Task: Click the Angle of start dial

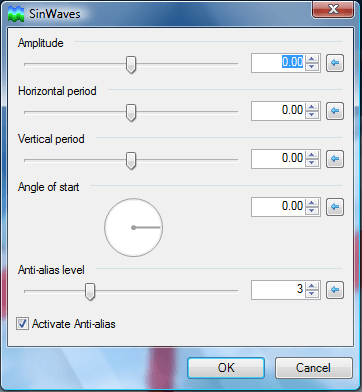Action: 134,227
